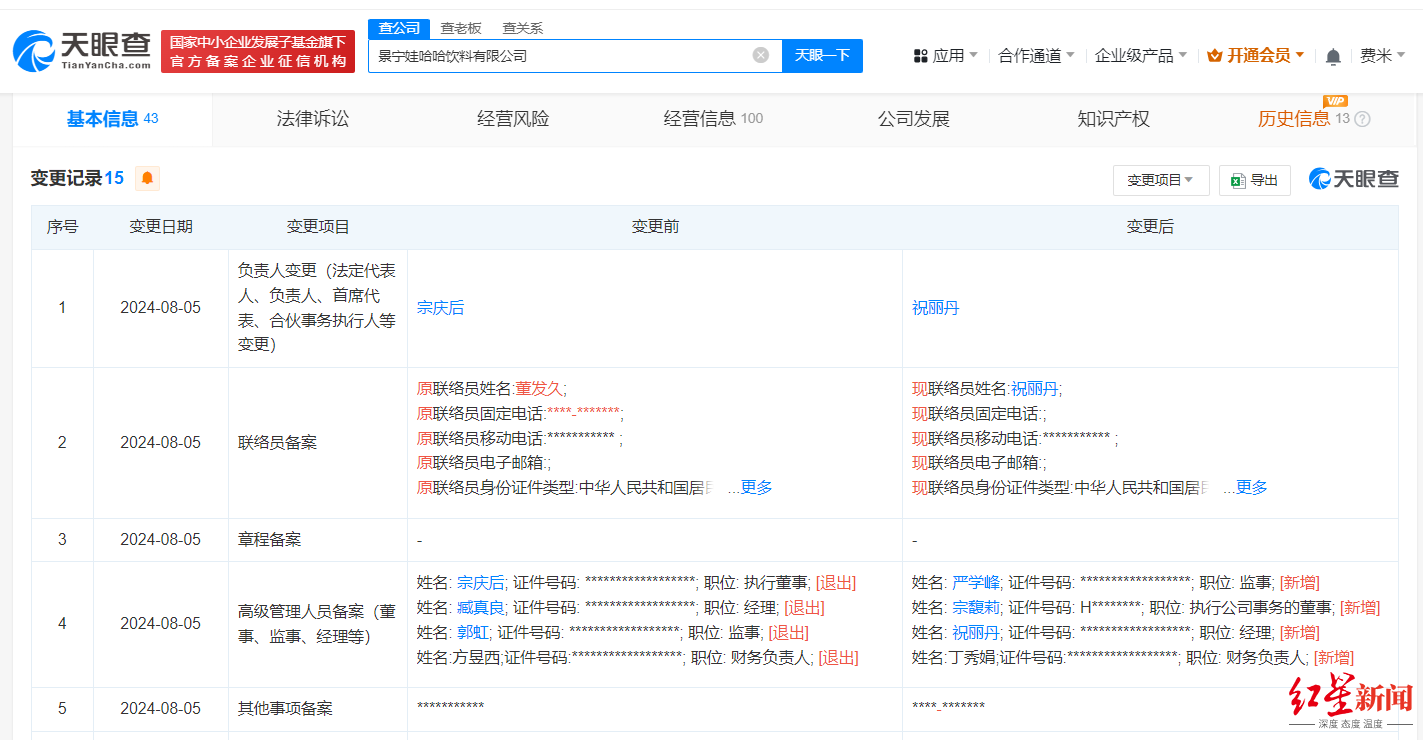Expand the 变更项目 filter dropdown

(x=1161, y=180)
